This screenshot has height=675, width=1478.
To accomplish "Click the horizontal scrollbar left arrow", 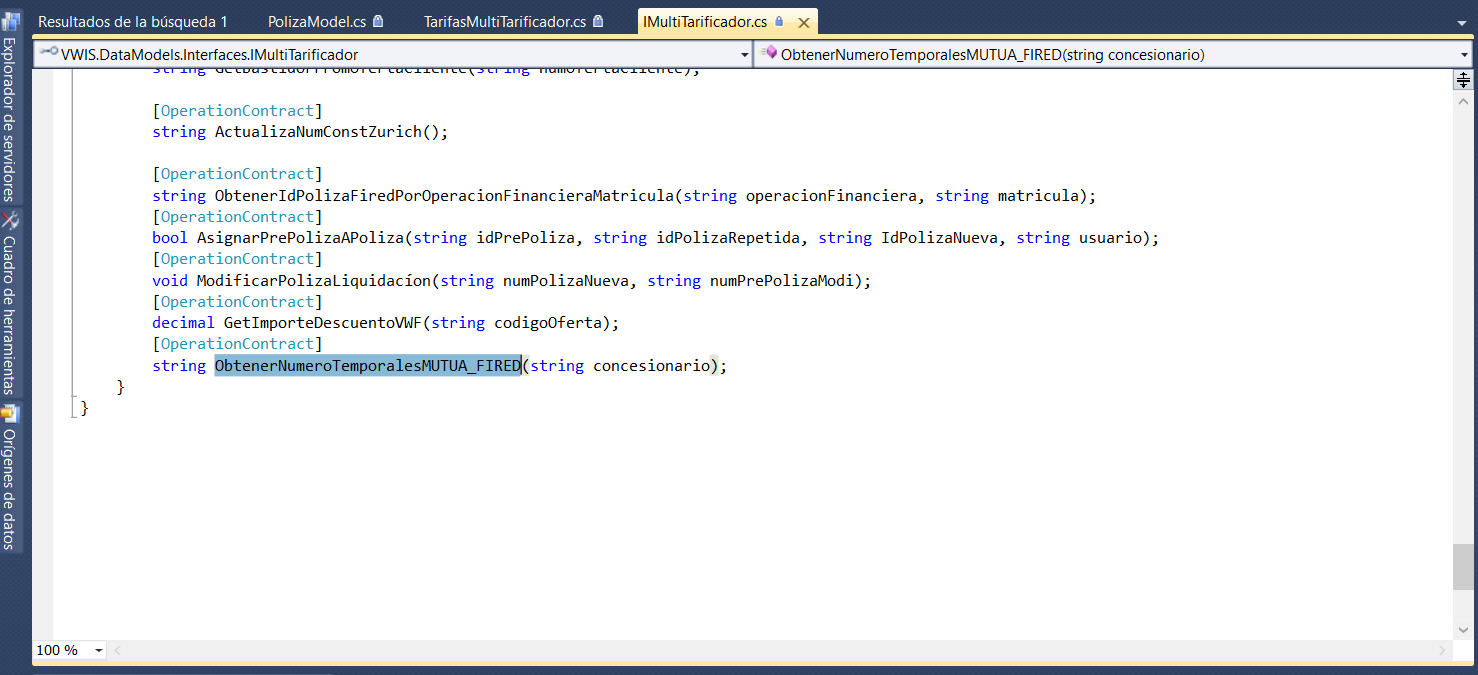I will pos(118,650).
